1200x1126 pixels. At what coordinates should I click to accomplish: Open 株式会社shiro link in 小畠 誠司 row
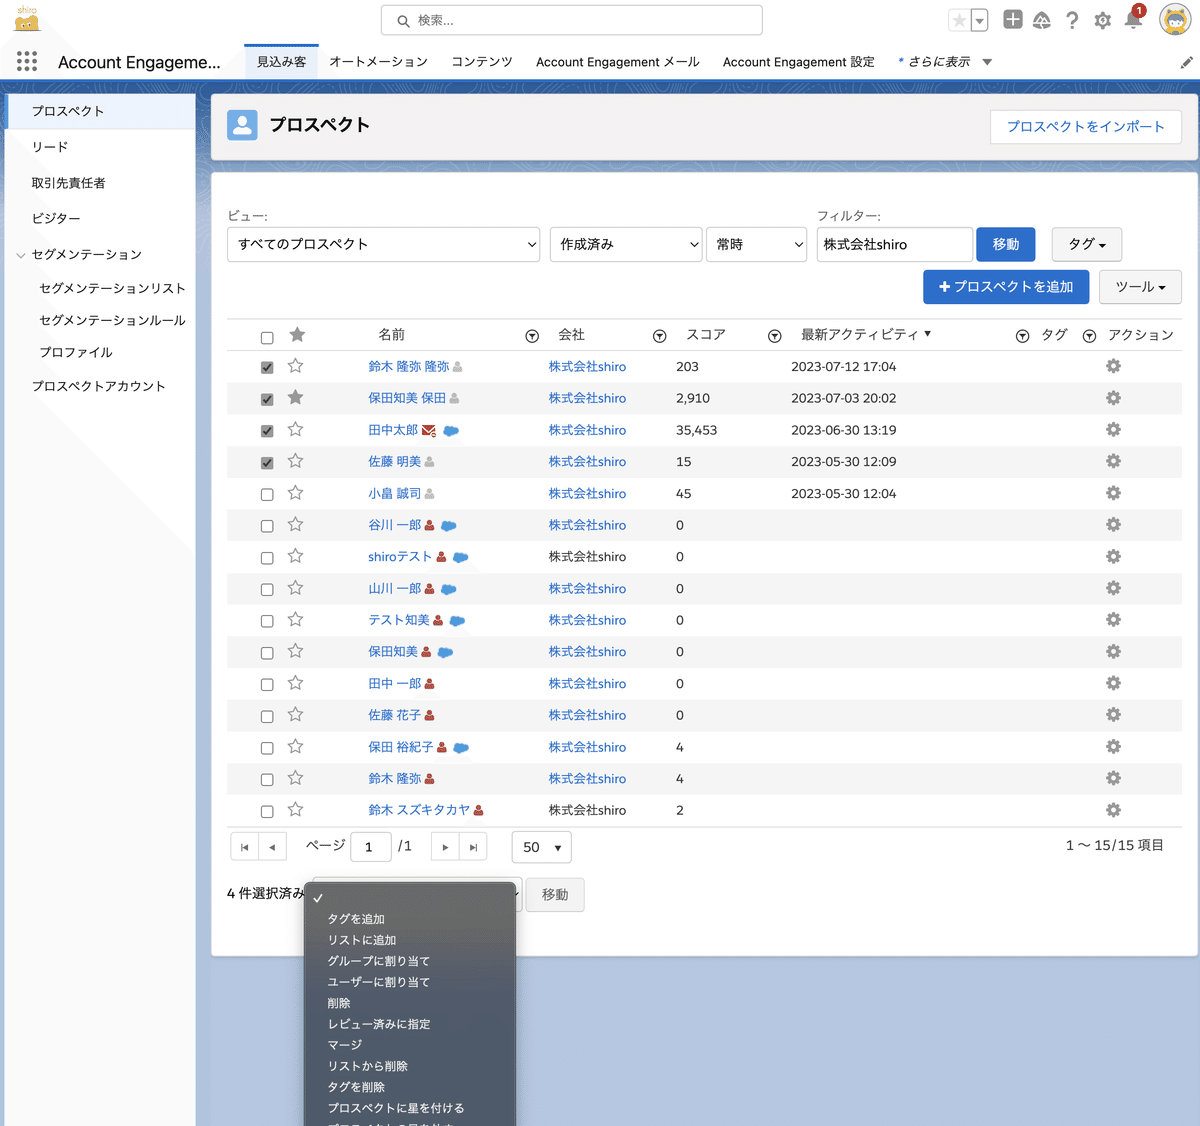587,494
